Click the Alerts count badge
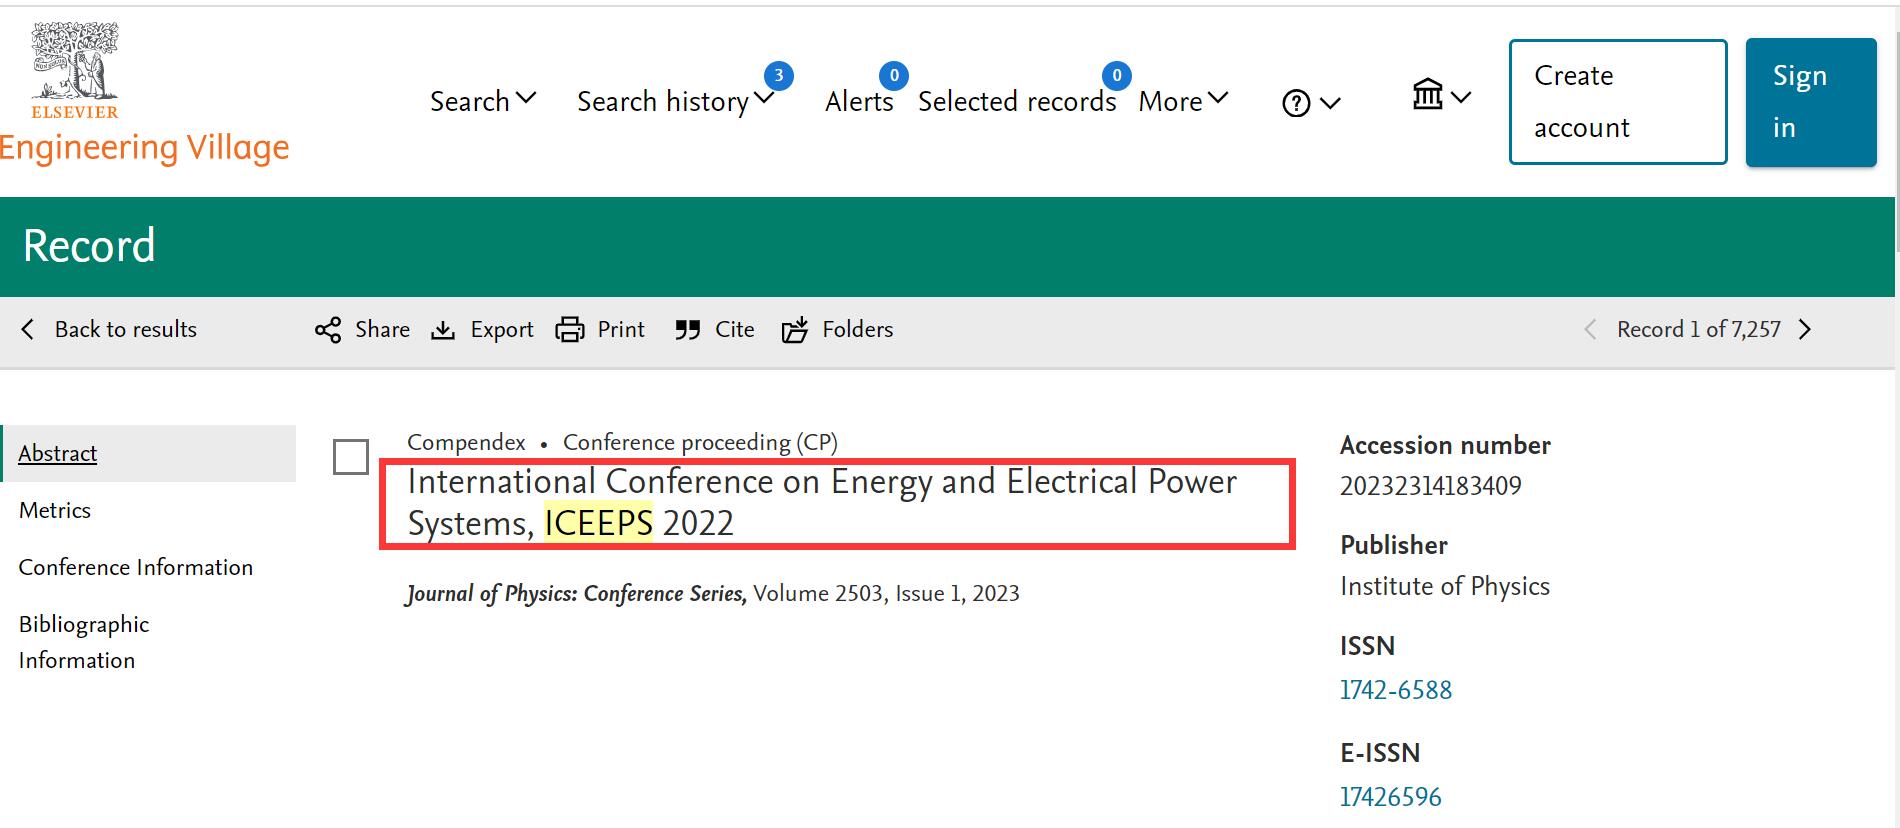1900x828 pixels. [894, 76]
